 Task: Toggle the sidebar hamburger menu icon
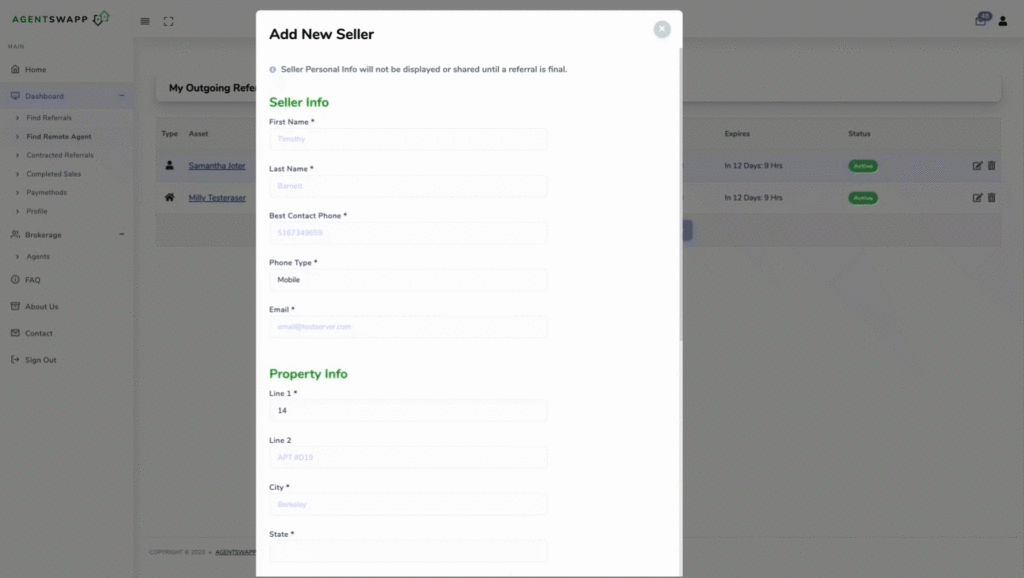click(x=145, y=22)
